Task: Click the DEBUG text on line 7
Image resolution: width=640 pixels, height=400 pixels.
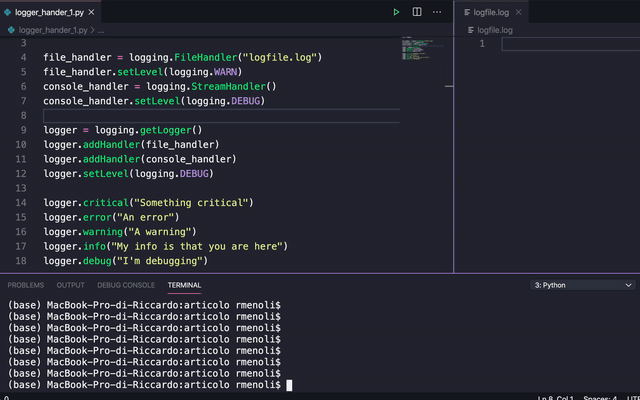Action: [245, 101]
